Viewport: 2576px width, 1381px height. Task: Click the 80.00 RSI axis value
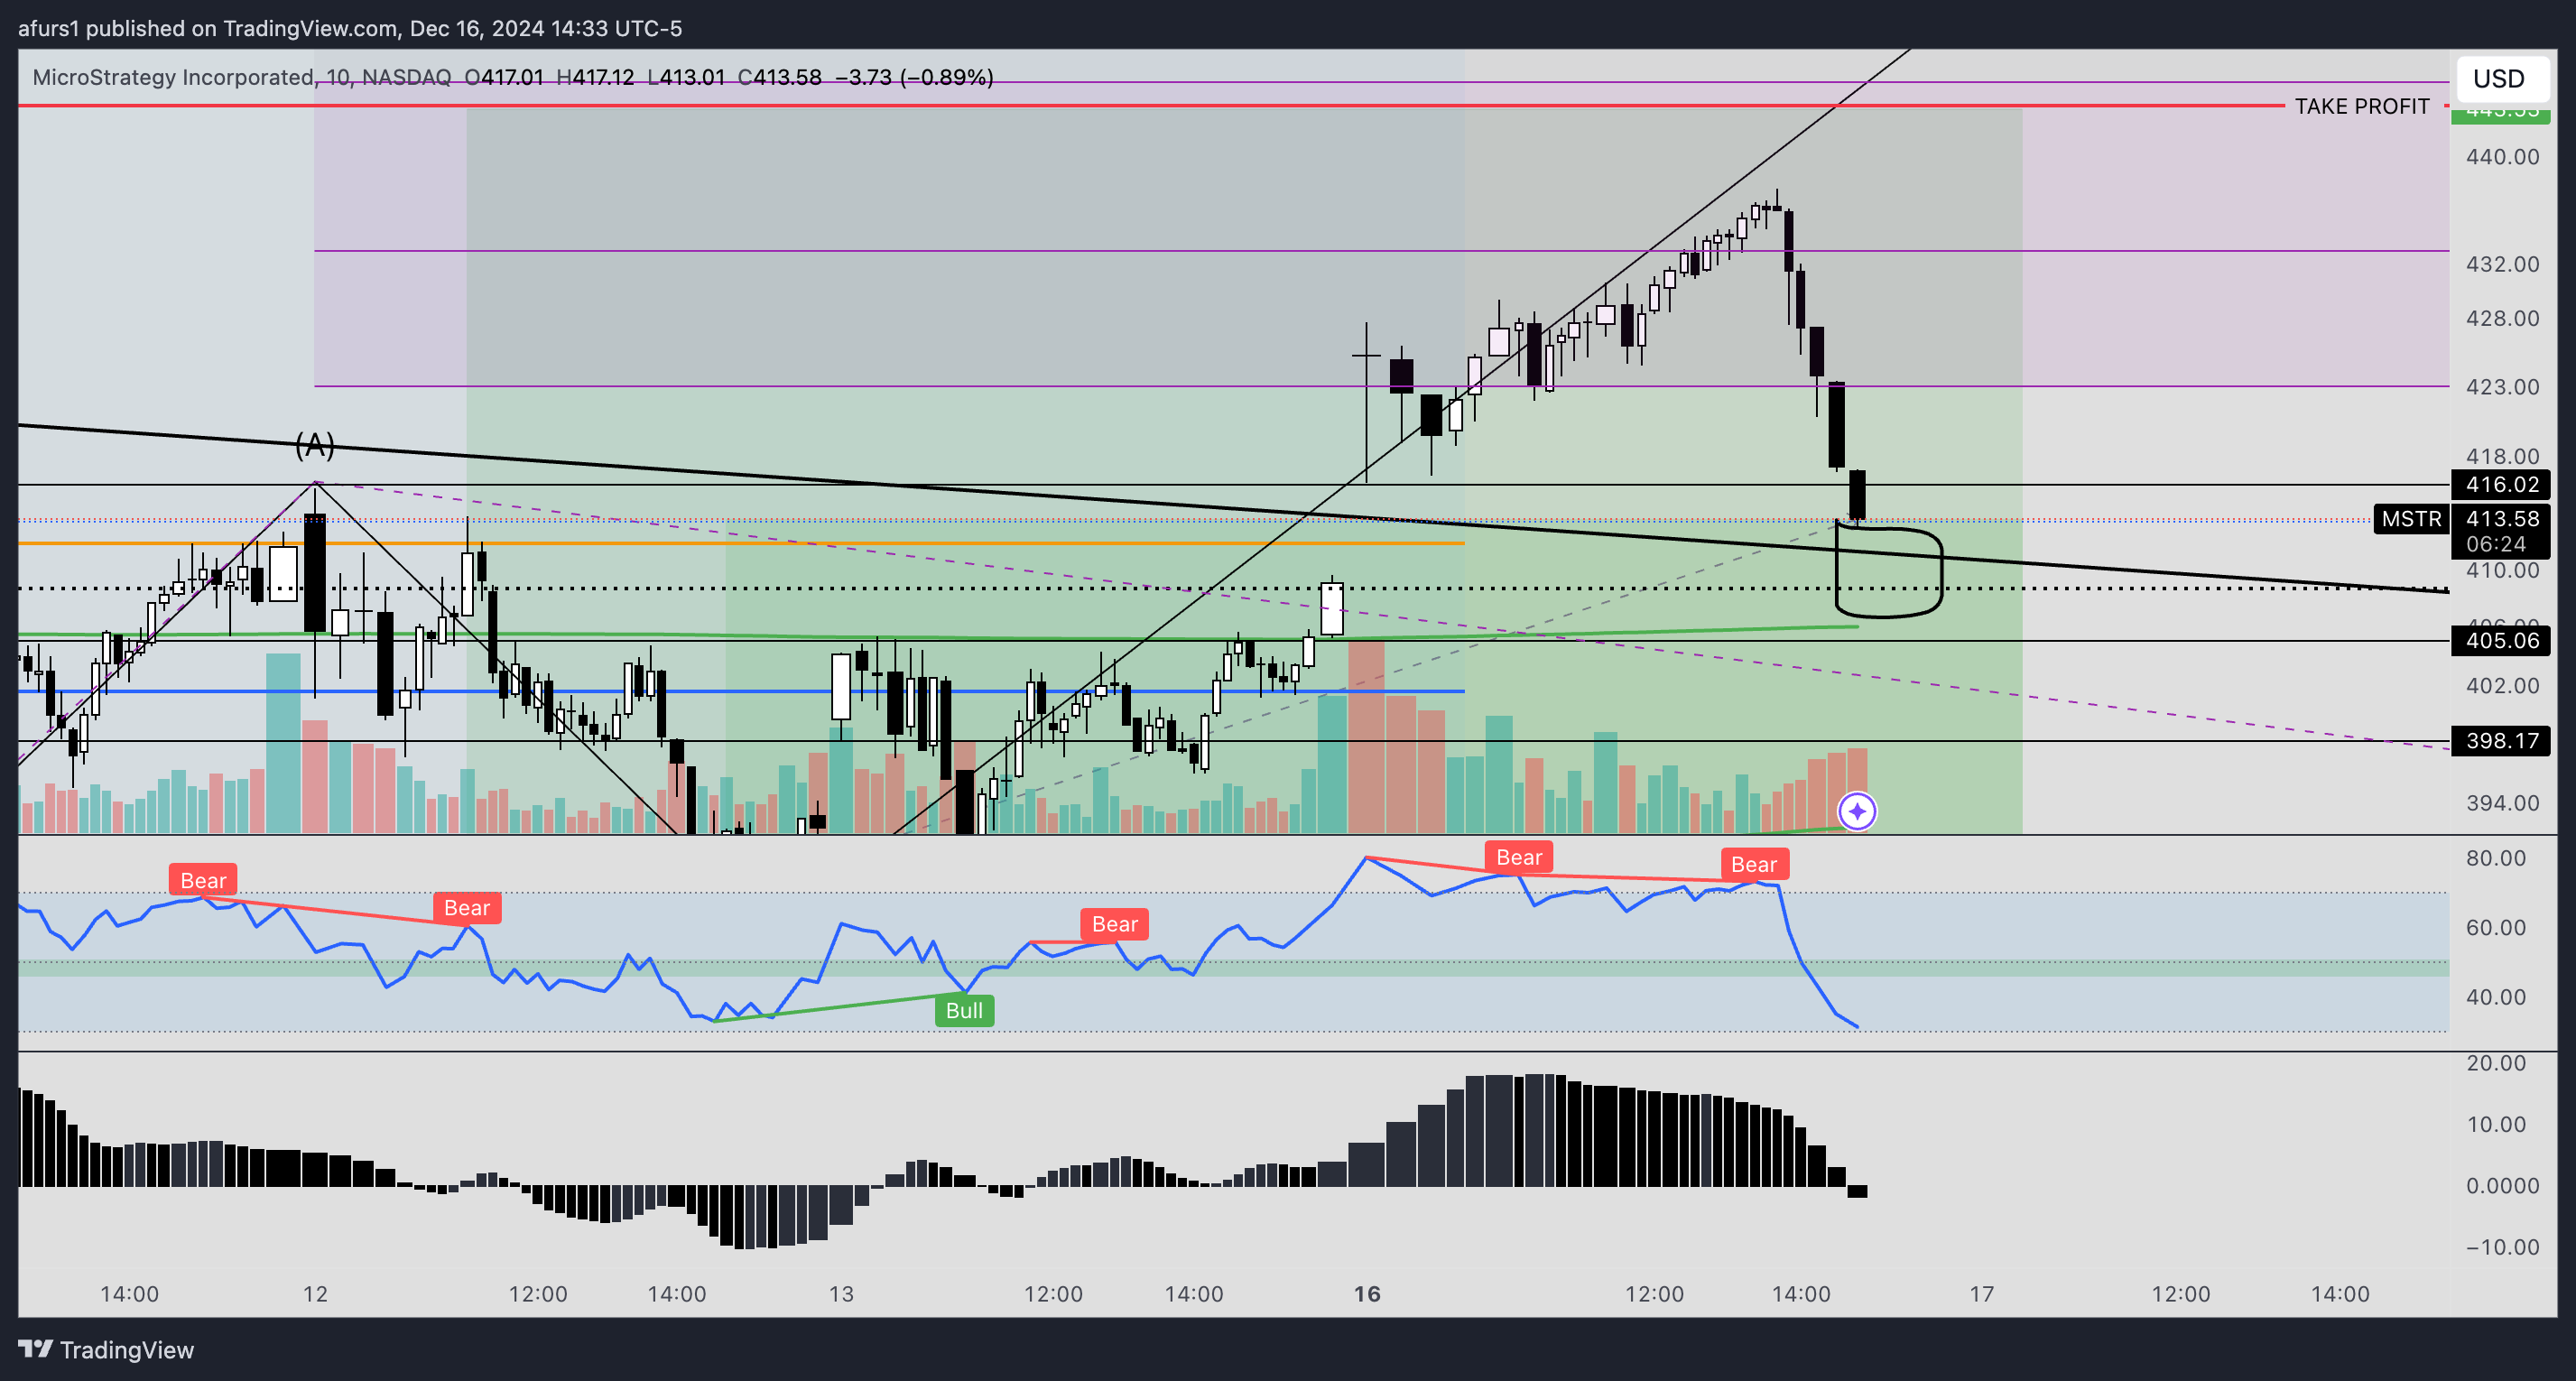[x=2496, y=858]
